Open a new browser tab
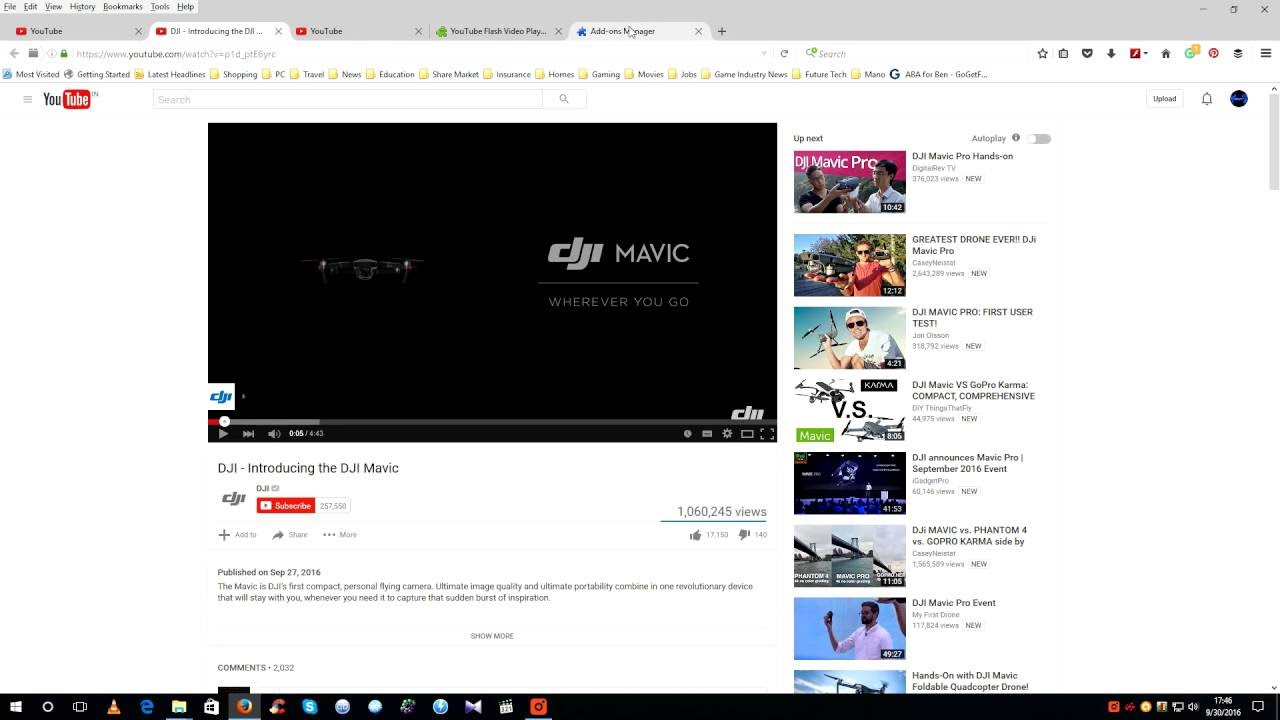This screenshot has width=1280, height=720. click(x=722, y=31)
